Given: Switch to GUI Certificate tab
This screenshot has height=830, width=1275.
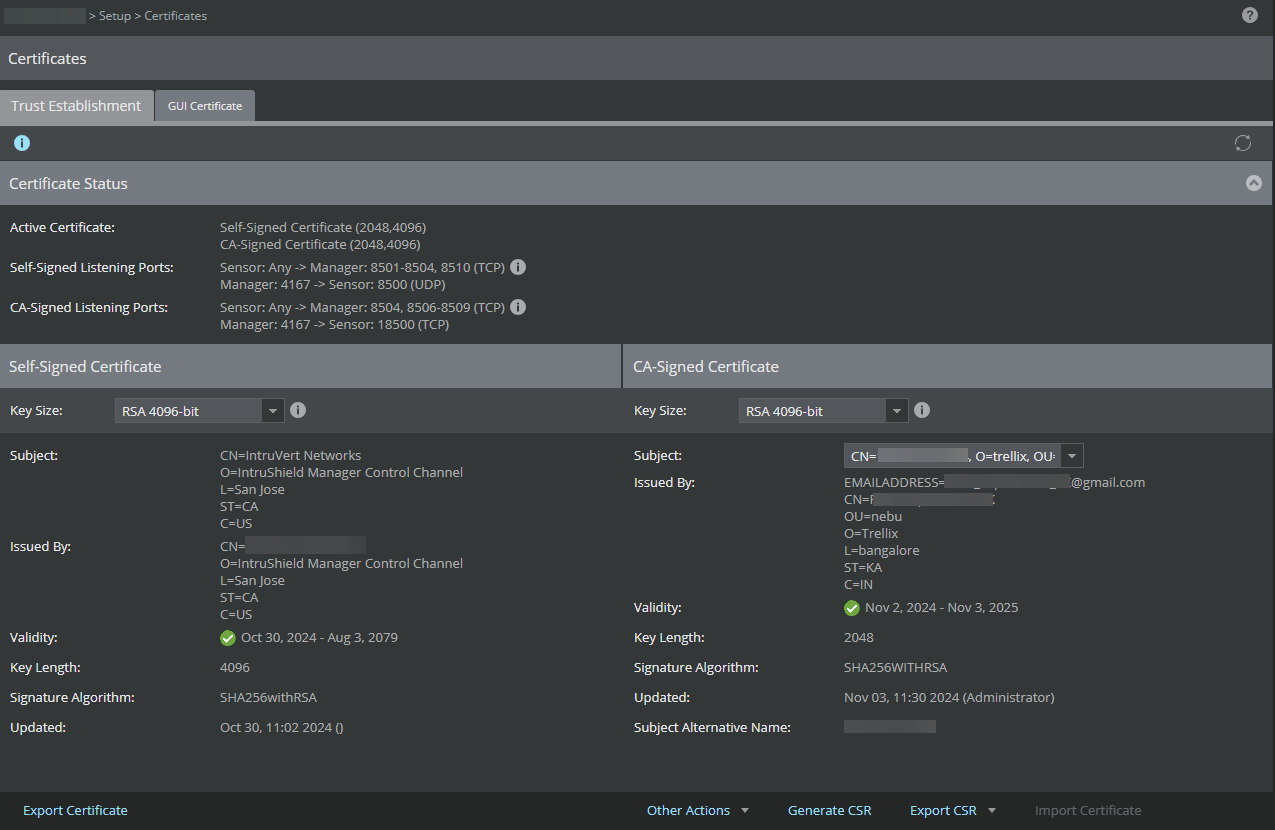Looking at the screenshot, I should click(x=205, y=106).
